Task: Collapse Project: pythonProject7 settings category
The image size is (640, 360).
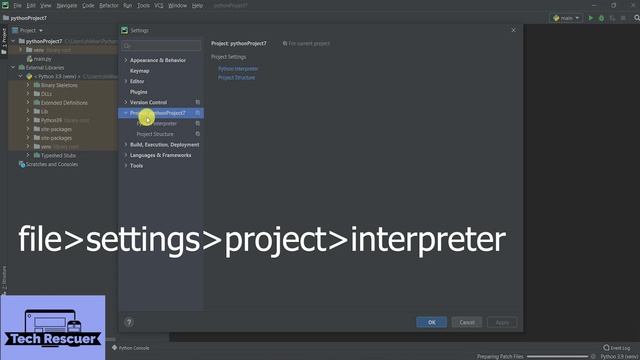Action: click(x=126, y=113)
